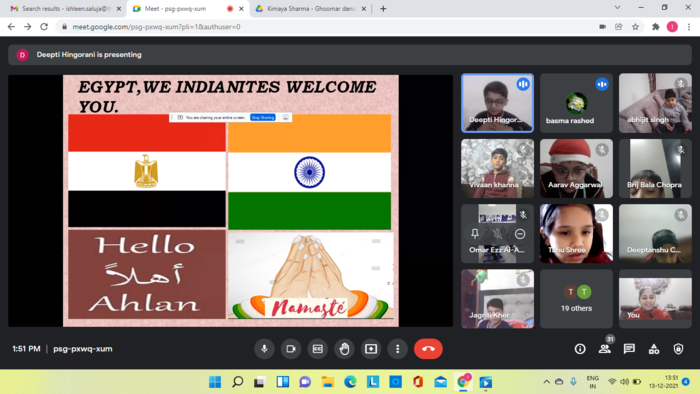Open the 19 others participant tile

pyautogui.click(x=576, y=299)
